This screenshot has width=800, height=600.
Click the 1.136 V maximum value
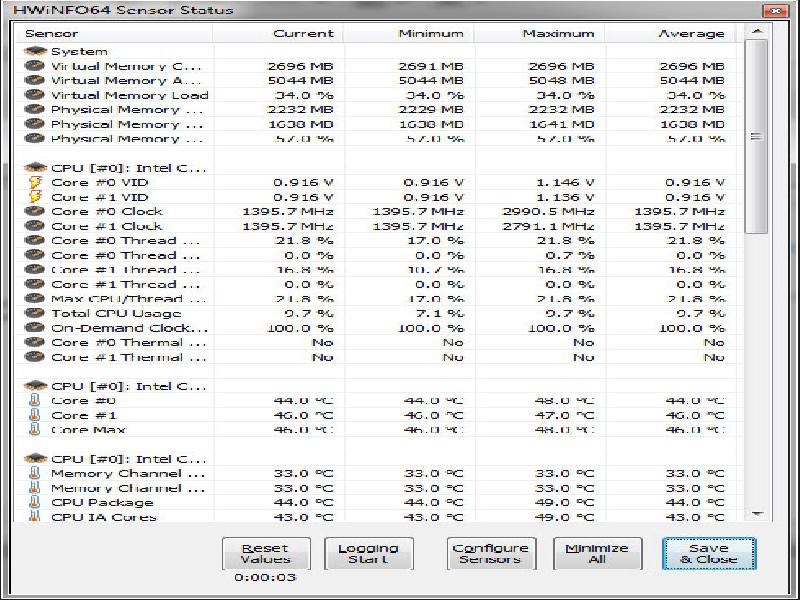[565, 197]
